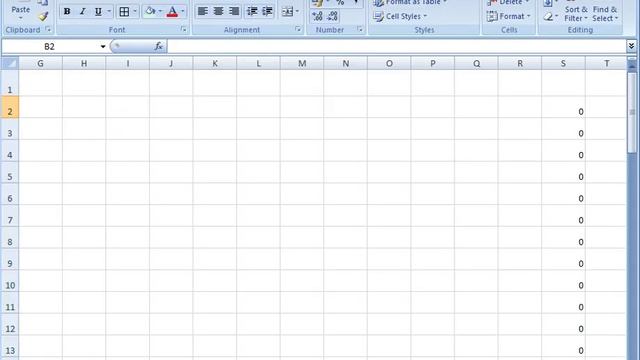This screenshot has height=360, width=640.
Task: Click the Insert Function fx button
Action: [x=158, y=47]
